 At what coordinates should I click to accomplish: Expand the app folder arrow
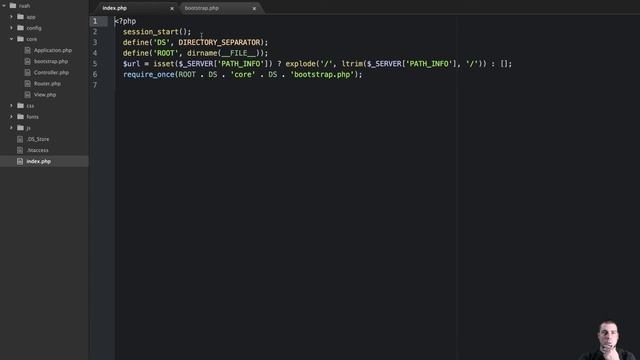(x=11, y=17)
